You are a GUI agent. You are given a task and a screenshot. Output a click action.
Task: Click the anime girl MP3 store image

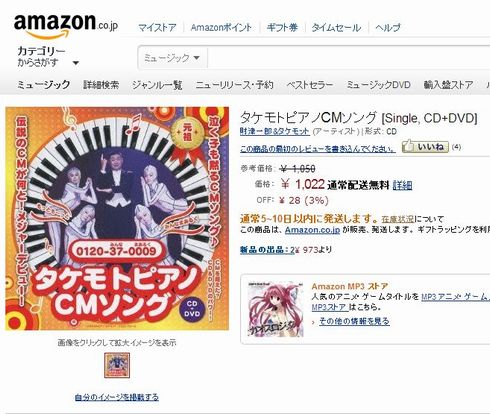coord(275,309)
